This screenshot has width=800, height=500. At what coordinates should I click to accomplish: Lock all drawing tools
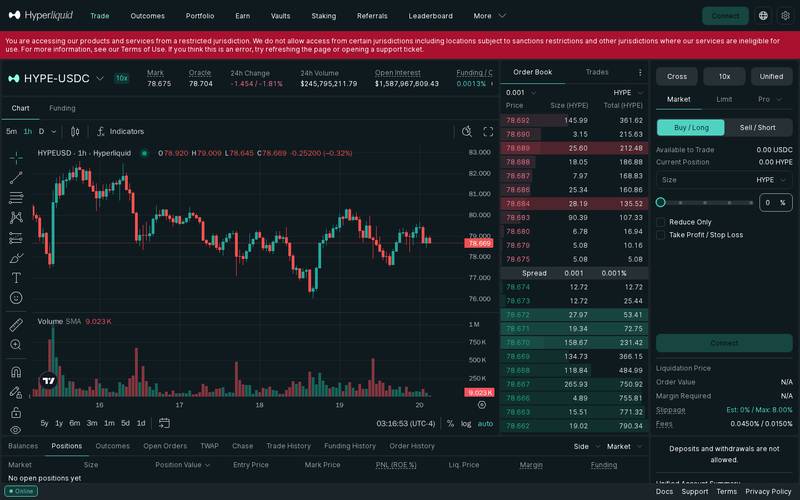[16, 412]
